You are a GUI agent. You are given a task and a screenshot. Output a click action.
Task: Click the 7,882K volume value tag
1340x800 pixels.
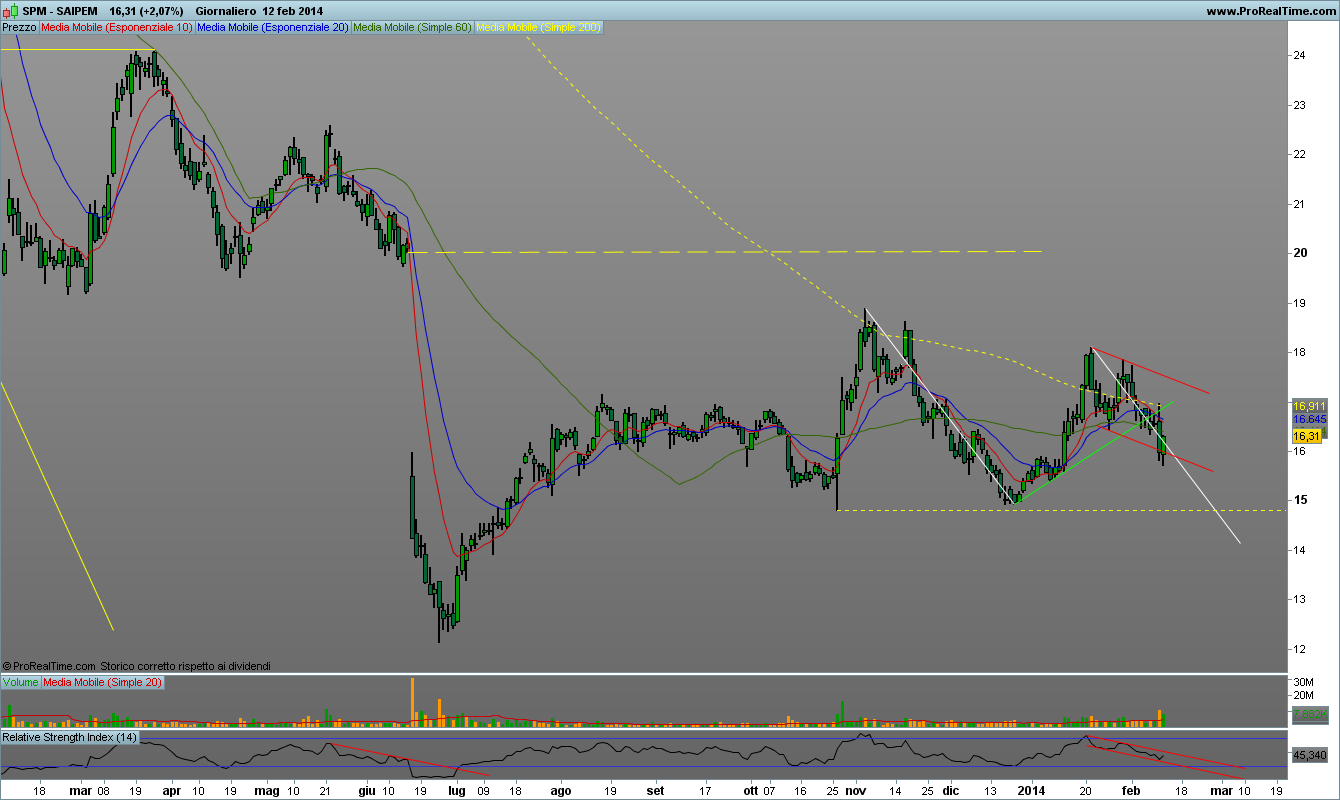click(1309, 714)
